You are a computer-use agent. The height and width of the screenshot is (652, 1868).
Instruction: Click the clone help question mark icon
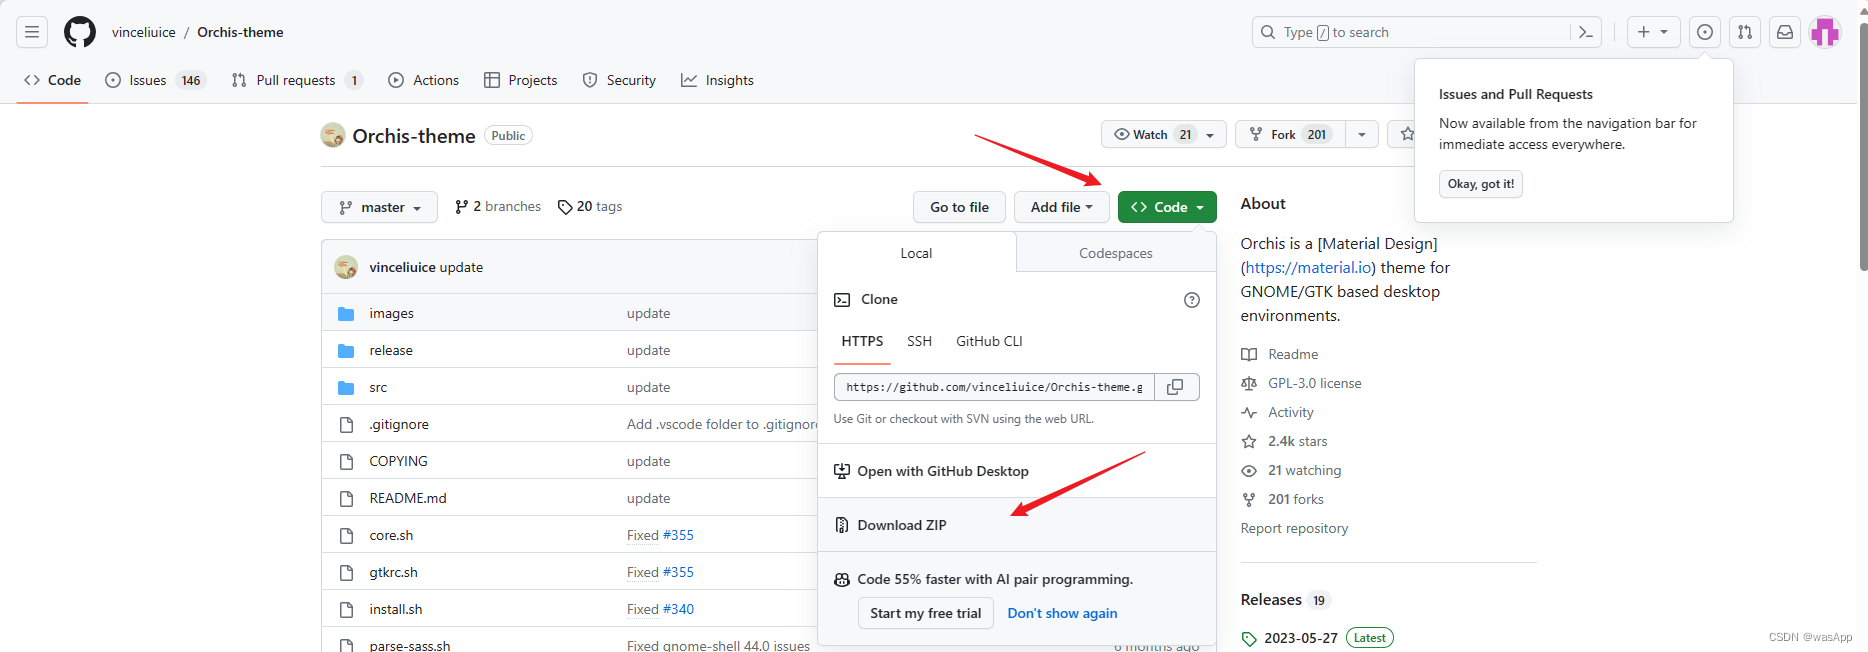point(1192,300)
